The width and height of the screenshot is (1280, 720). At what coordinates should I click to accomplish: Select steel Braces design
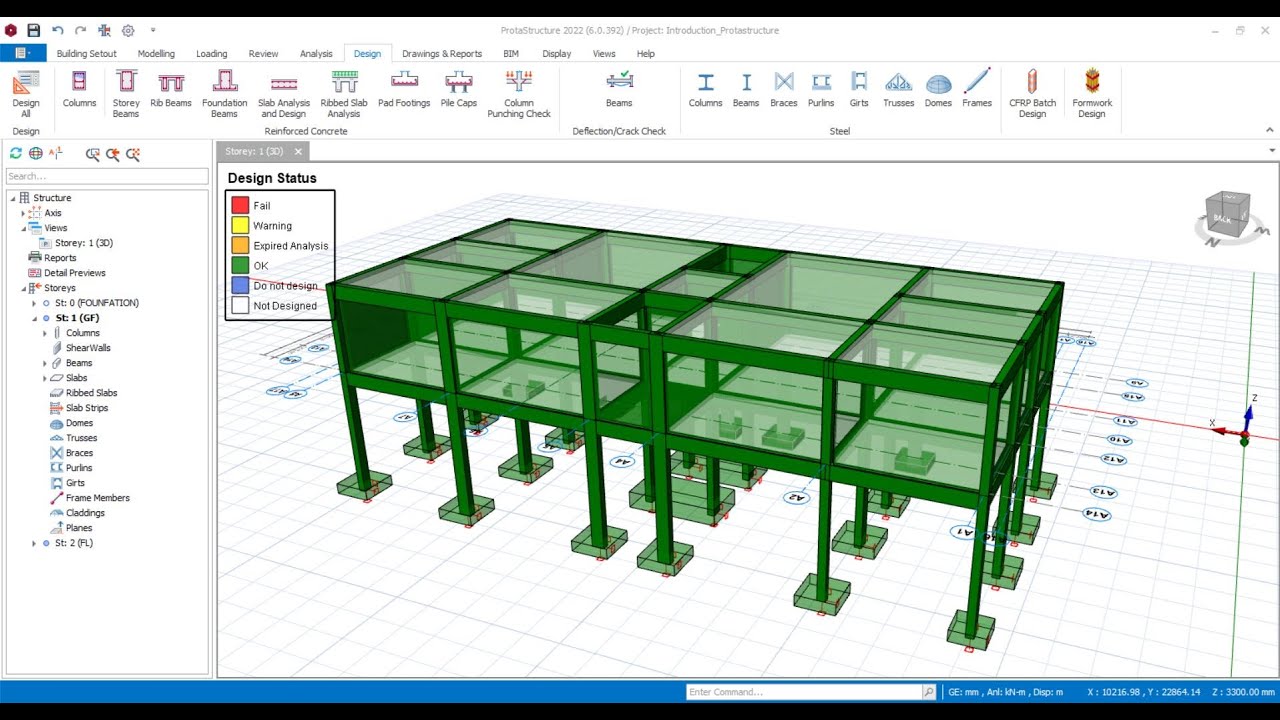784,89
